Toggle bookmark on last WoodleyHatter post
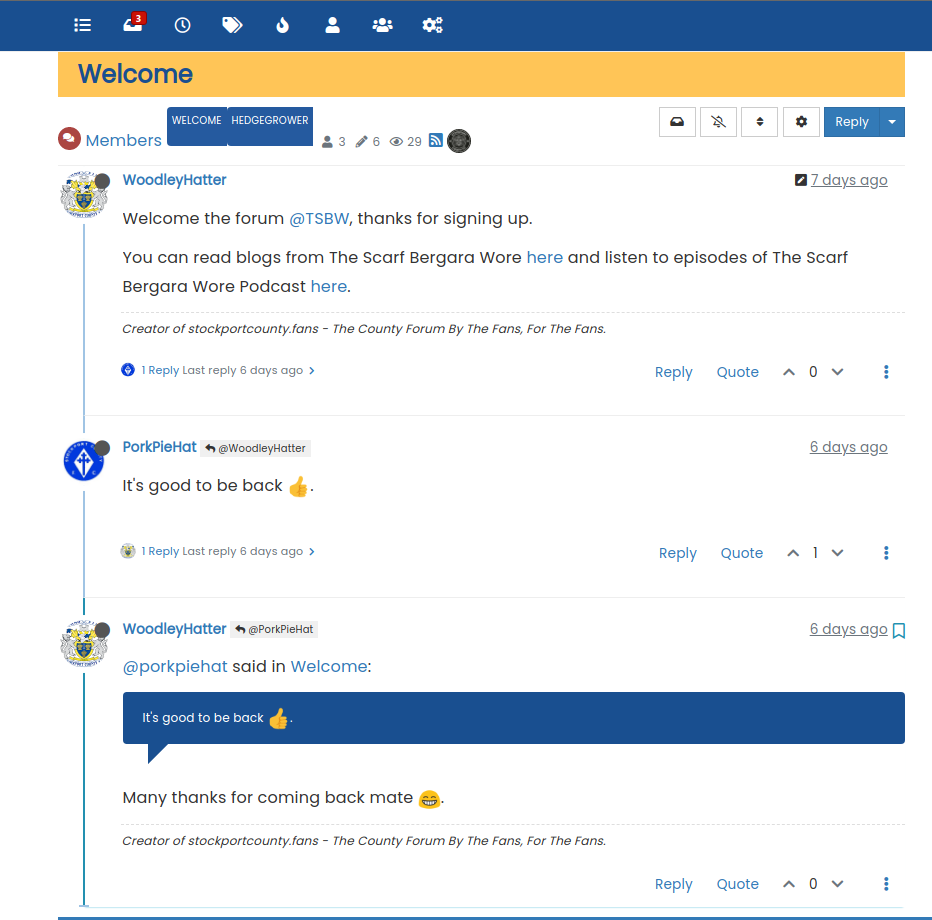 tap(898, 631)
